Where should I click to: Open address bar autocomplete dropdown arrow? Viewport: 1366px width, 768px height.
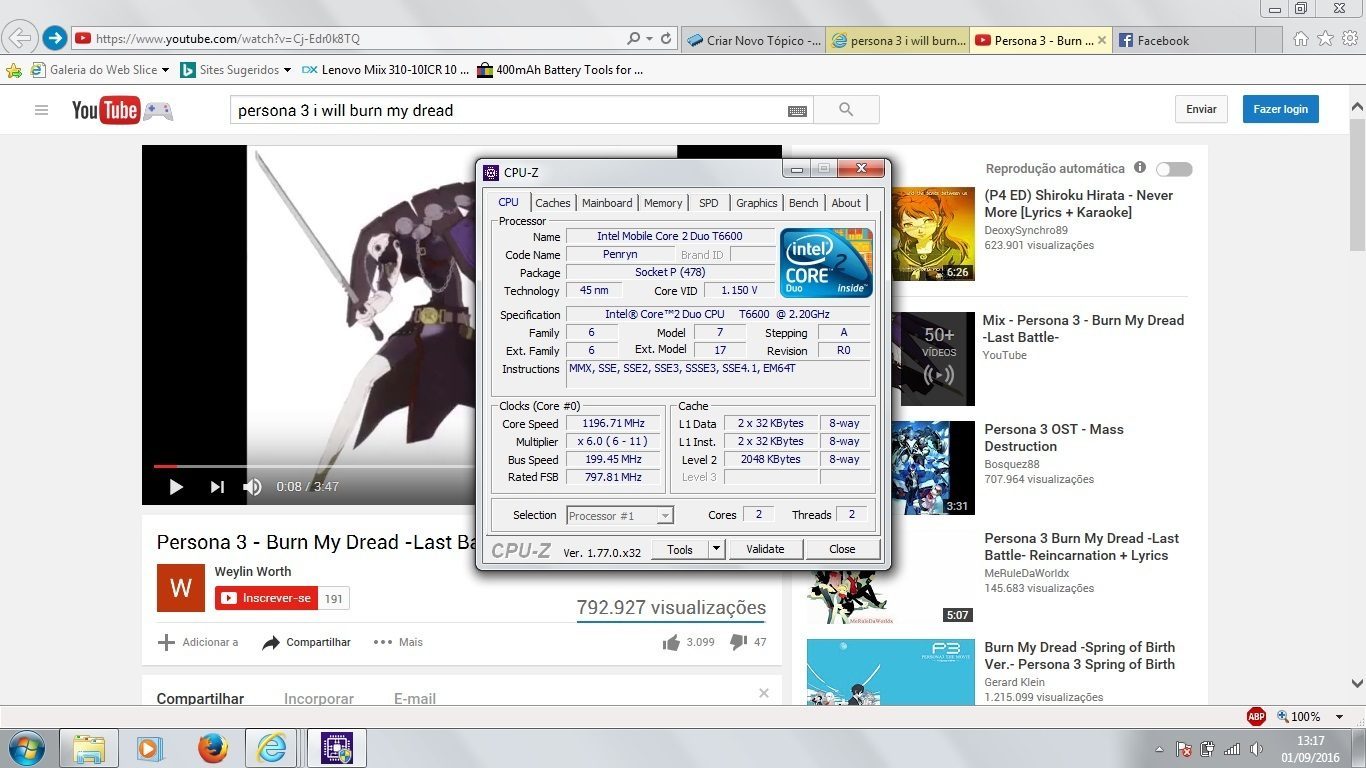[x=649, y=39]
